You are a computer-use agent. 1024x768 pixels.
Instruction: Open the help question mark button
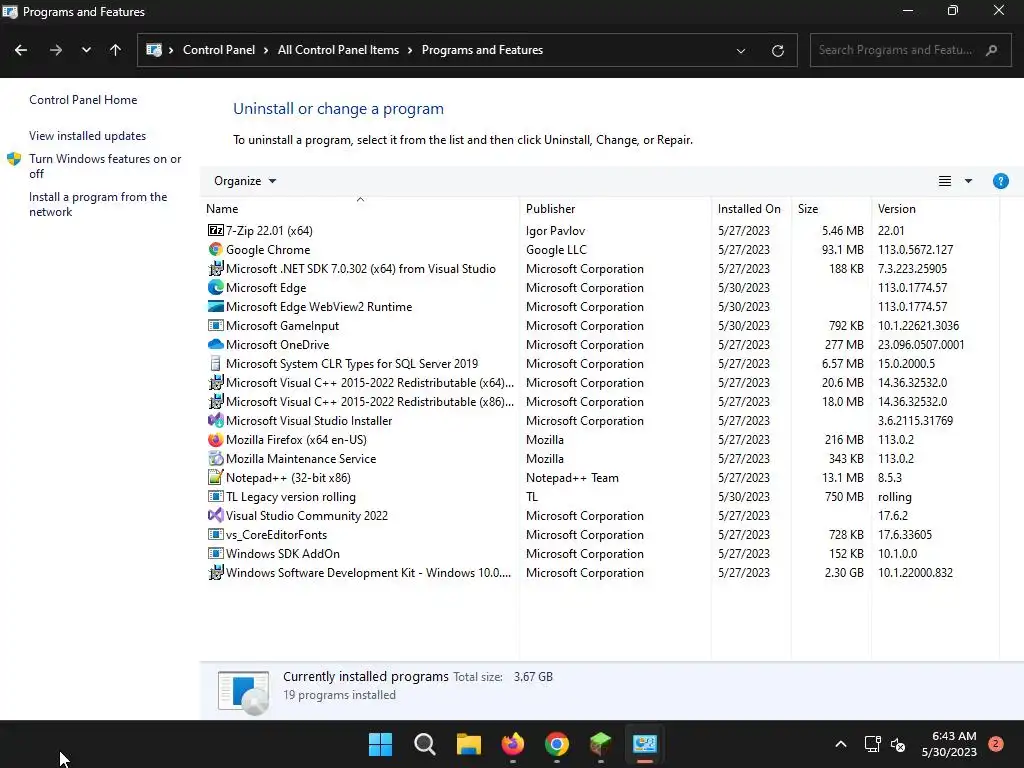[1000, 181]
